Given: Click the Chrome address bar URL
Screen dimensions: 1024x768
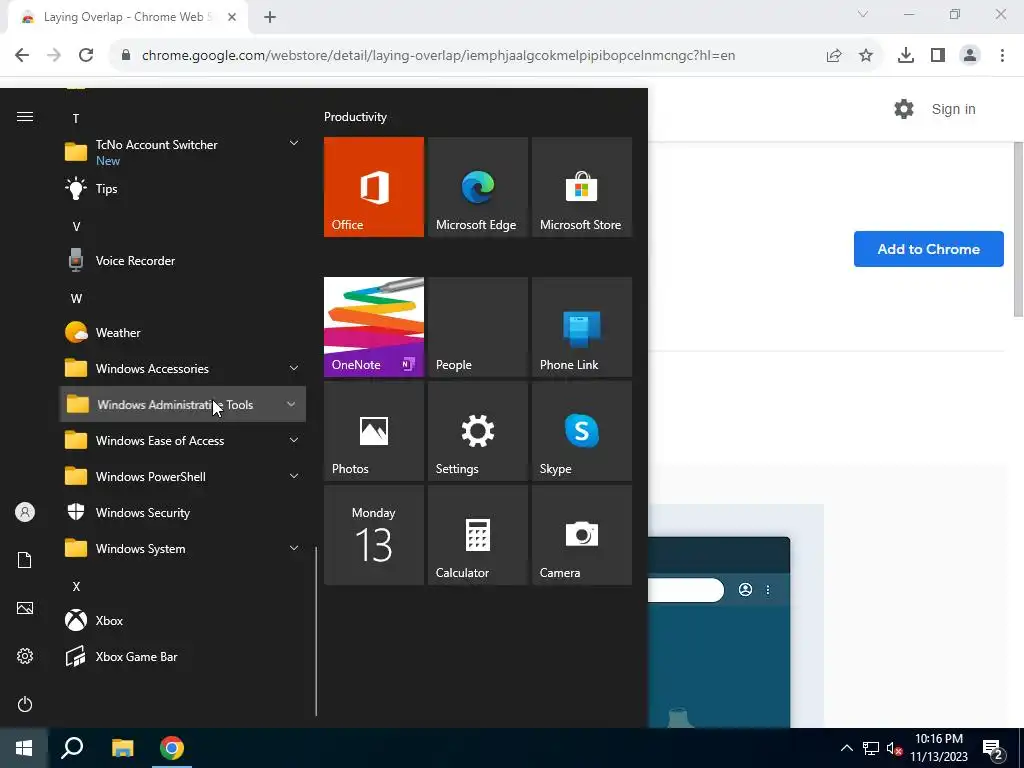Looking at the screenshot, I should 438,56.
